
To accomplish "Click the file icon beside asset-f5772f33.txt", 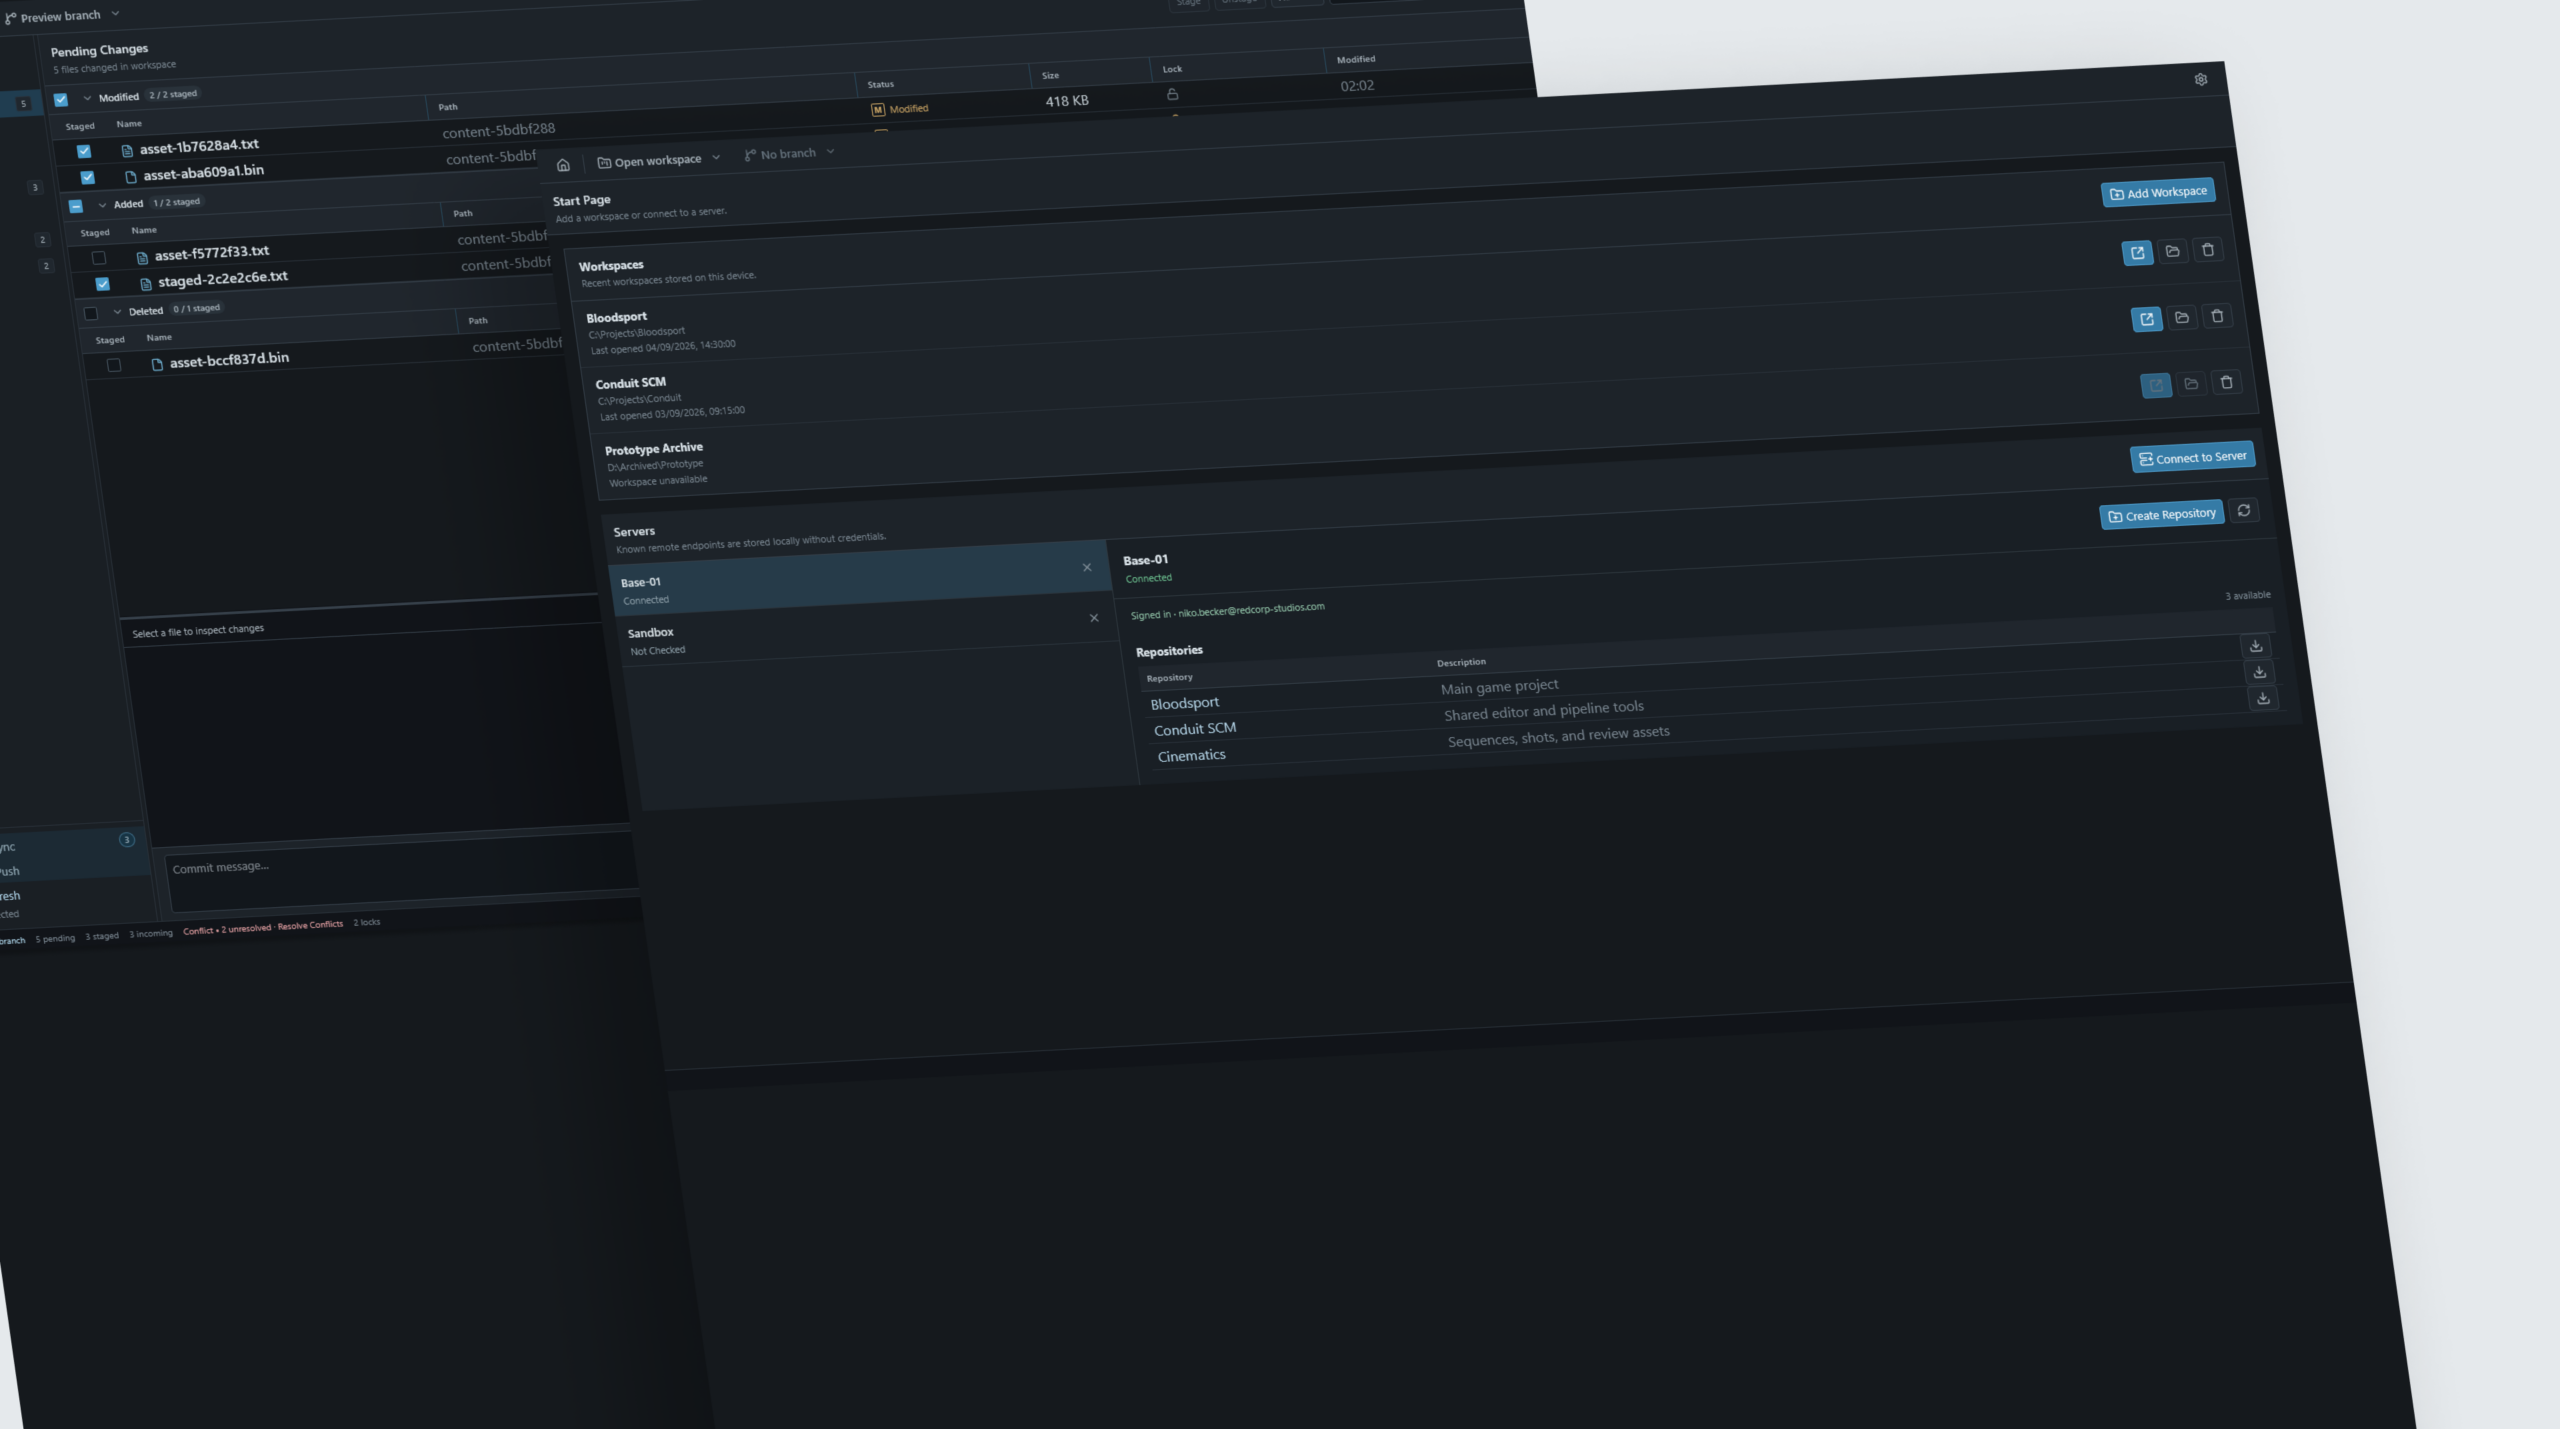I will 142,257.
